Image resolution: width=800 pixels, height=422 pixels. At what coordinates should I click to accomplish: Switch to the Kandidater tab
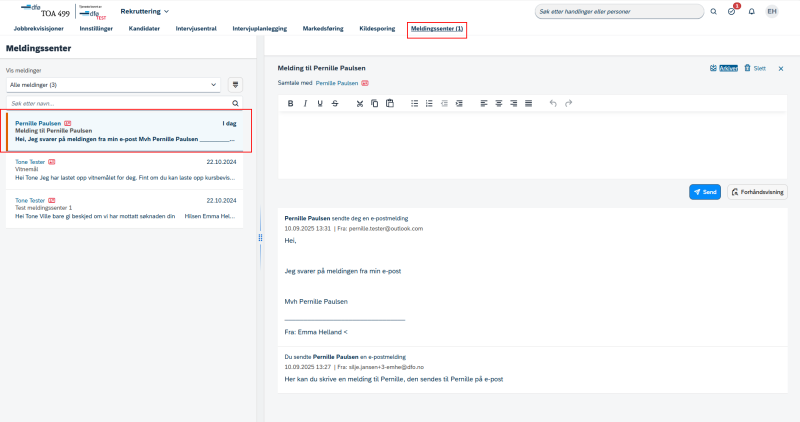coord(144,29)
